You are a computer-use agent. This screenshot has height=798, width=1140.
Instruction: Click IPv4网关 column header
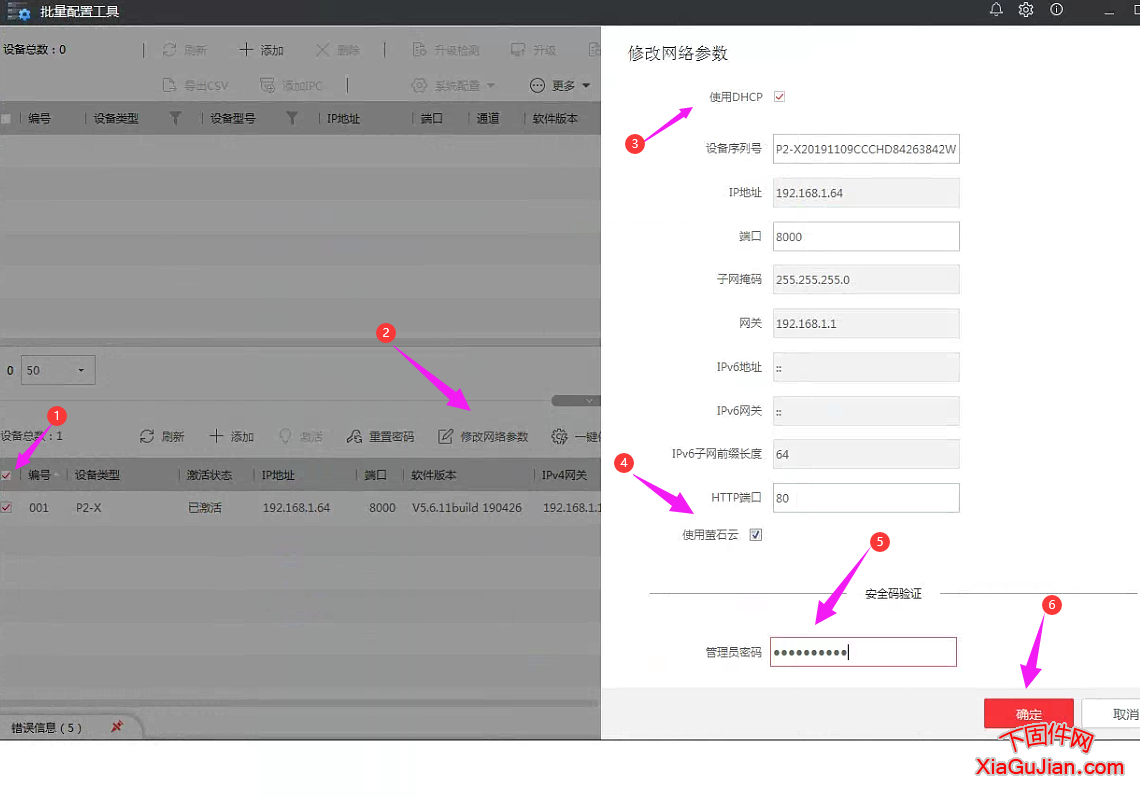coord(564,475)
